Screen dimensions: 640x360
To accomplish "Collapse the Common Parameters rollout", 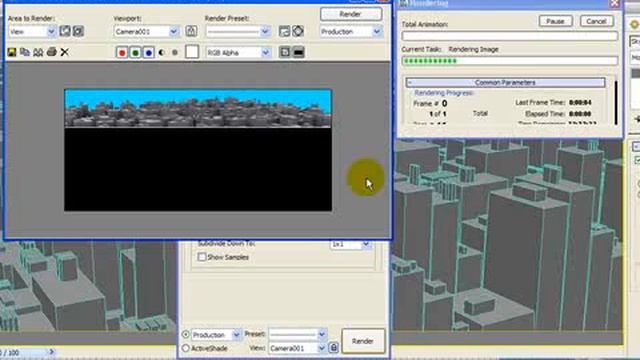I will tap(505, 82).
